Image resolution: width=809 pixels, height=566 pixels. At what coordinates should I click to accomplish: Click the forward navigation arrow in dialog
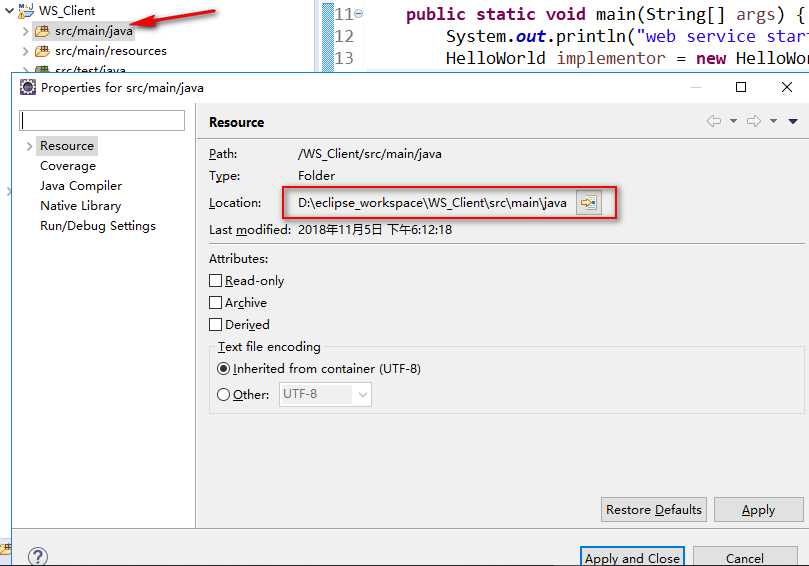point(754,121)
